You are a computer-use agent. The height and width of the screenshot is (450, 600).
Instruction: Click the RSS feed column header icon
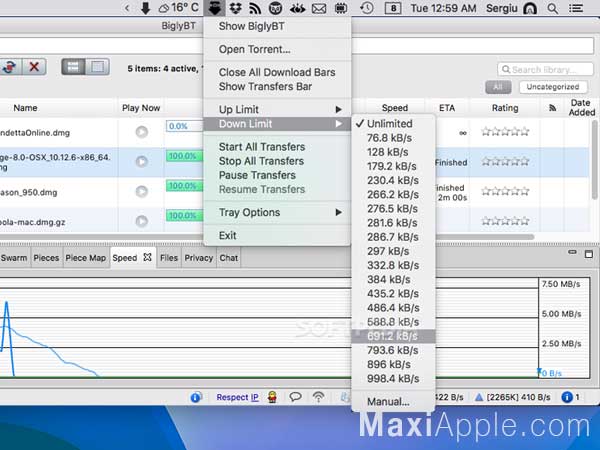552,108
